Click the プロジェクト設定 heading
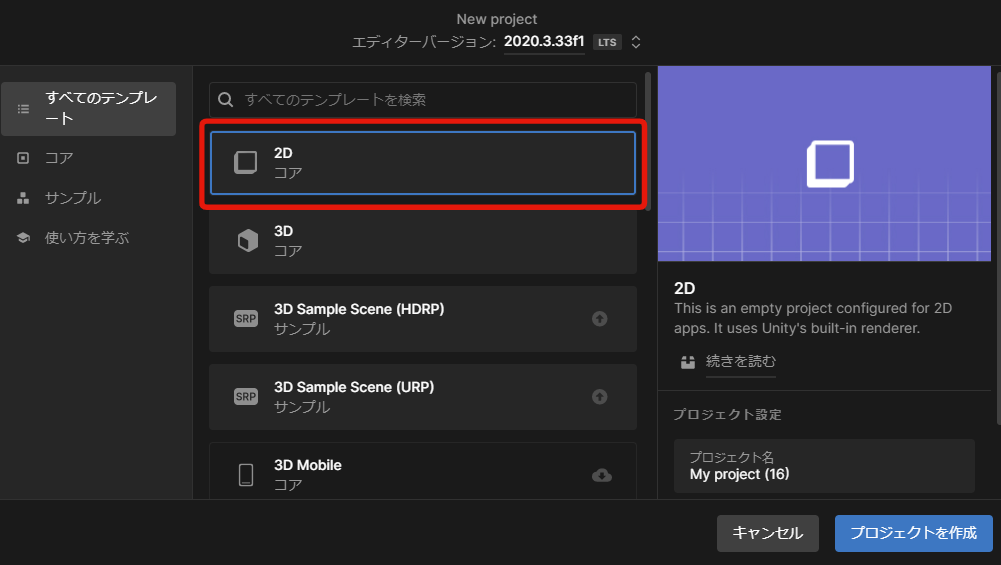Viewport: 1001px width, 565px height. point(727,414)
